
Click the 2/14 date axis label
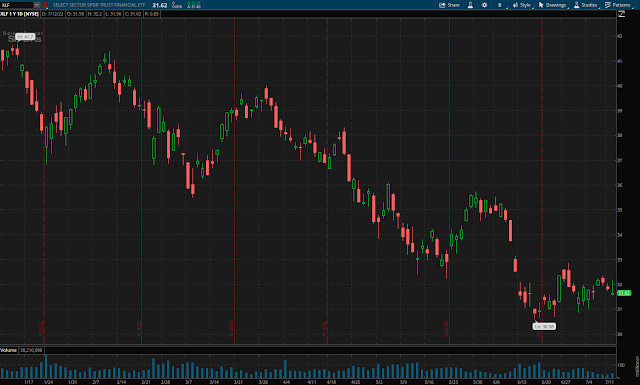coord(121,382)
